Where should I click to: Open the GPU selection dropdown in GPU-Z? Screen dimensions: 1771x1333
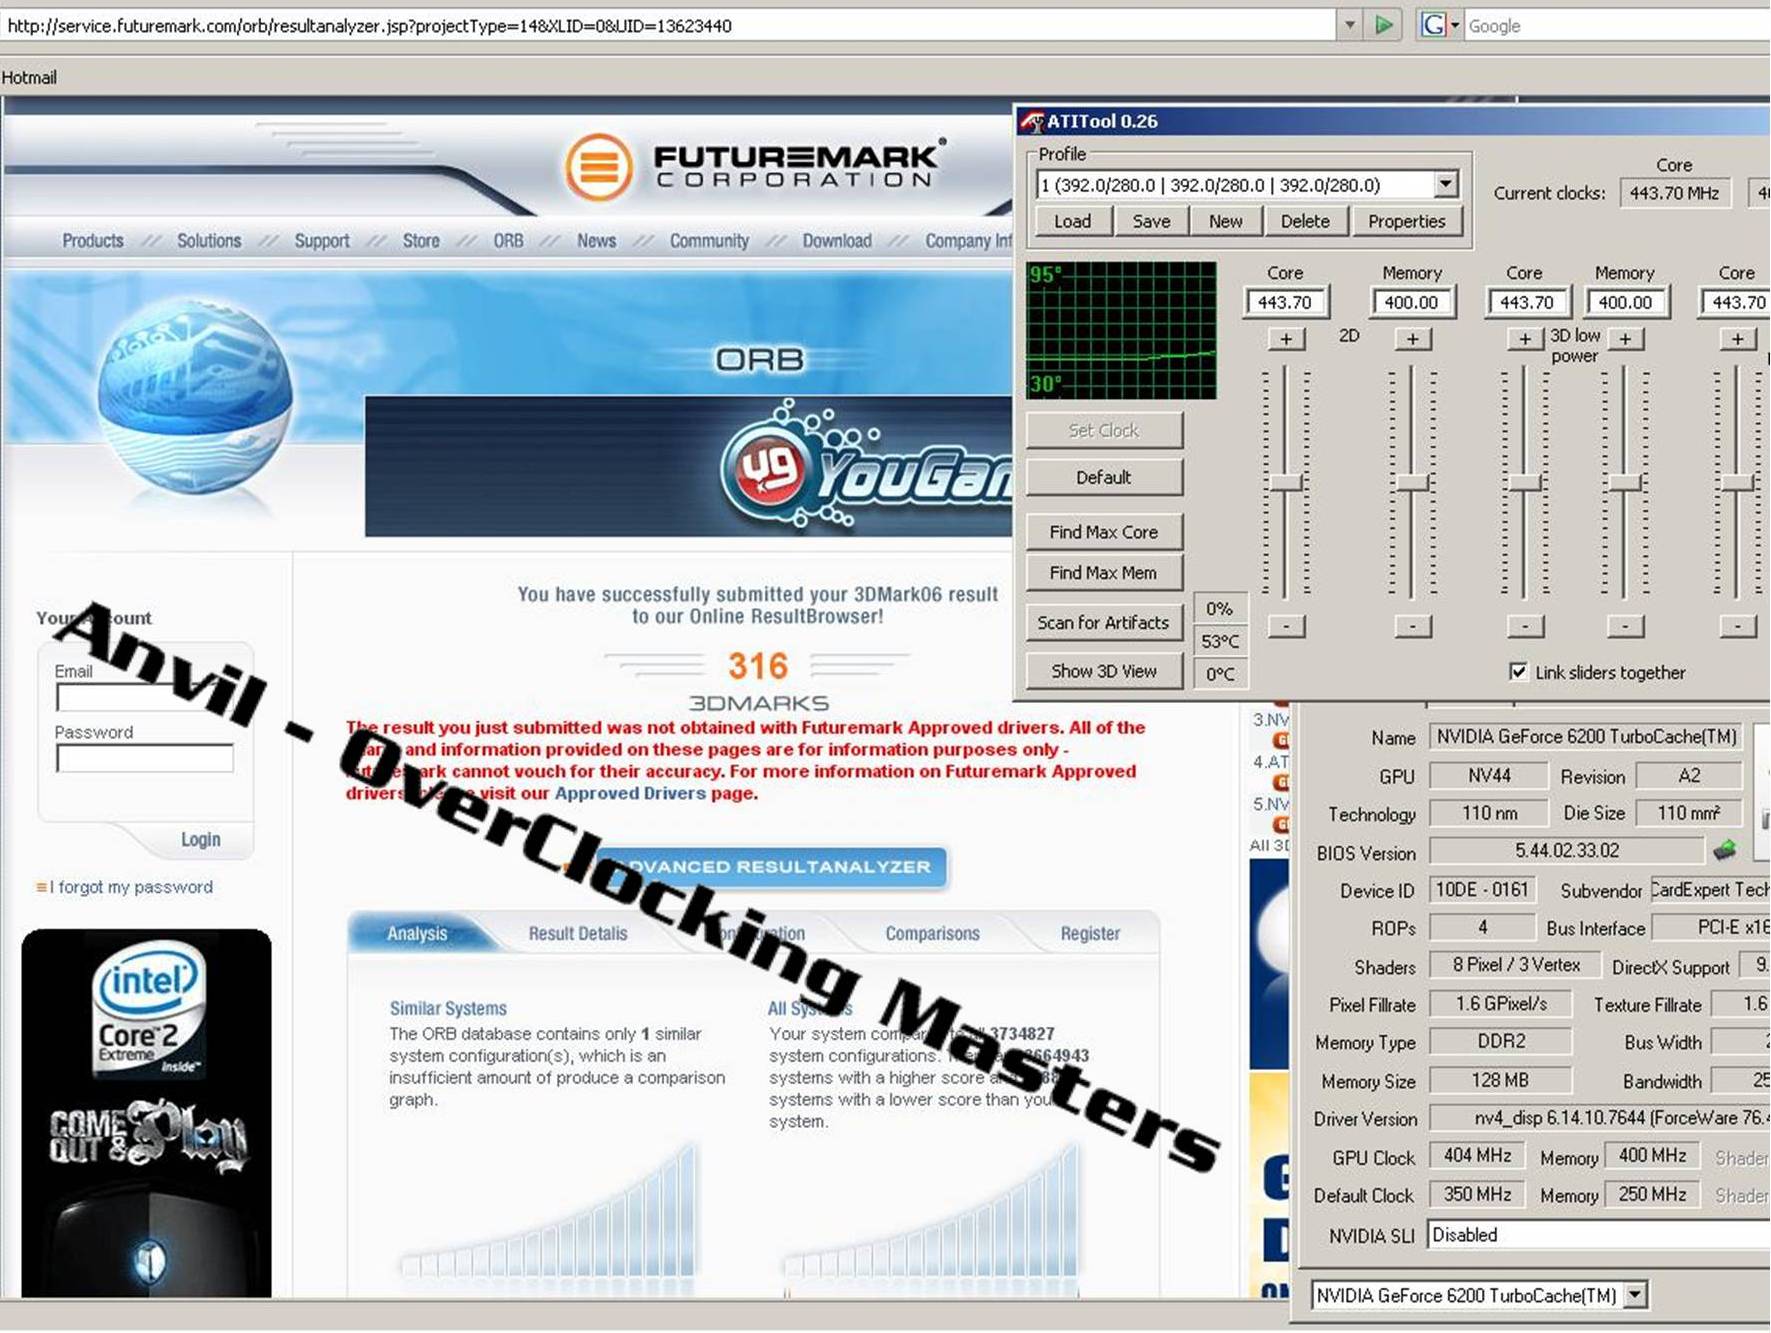point(1635,1296)
